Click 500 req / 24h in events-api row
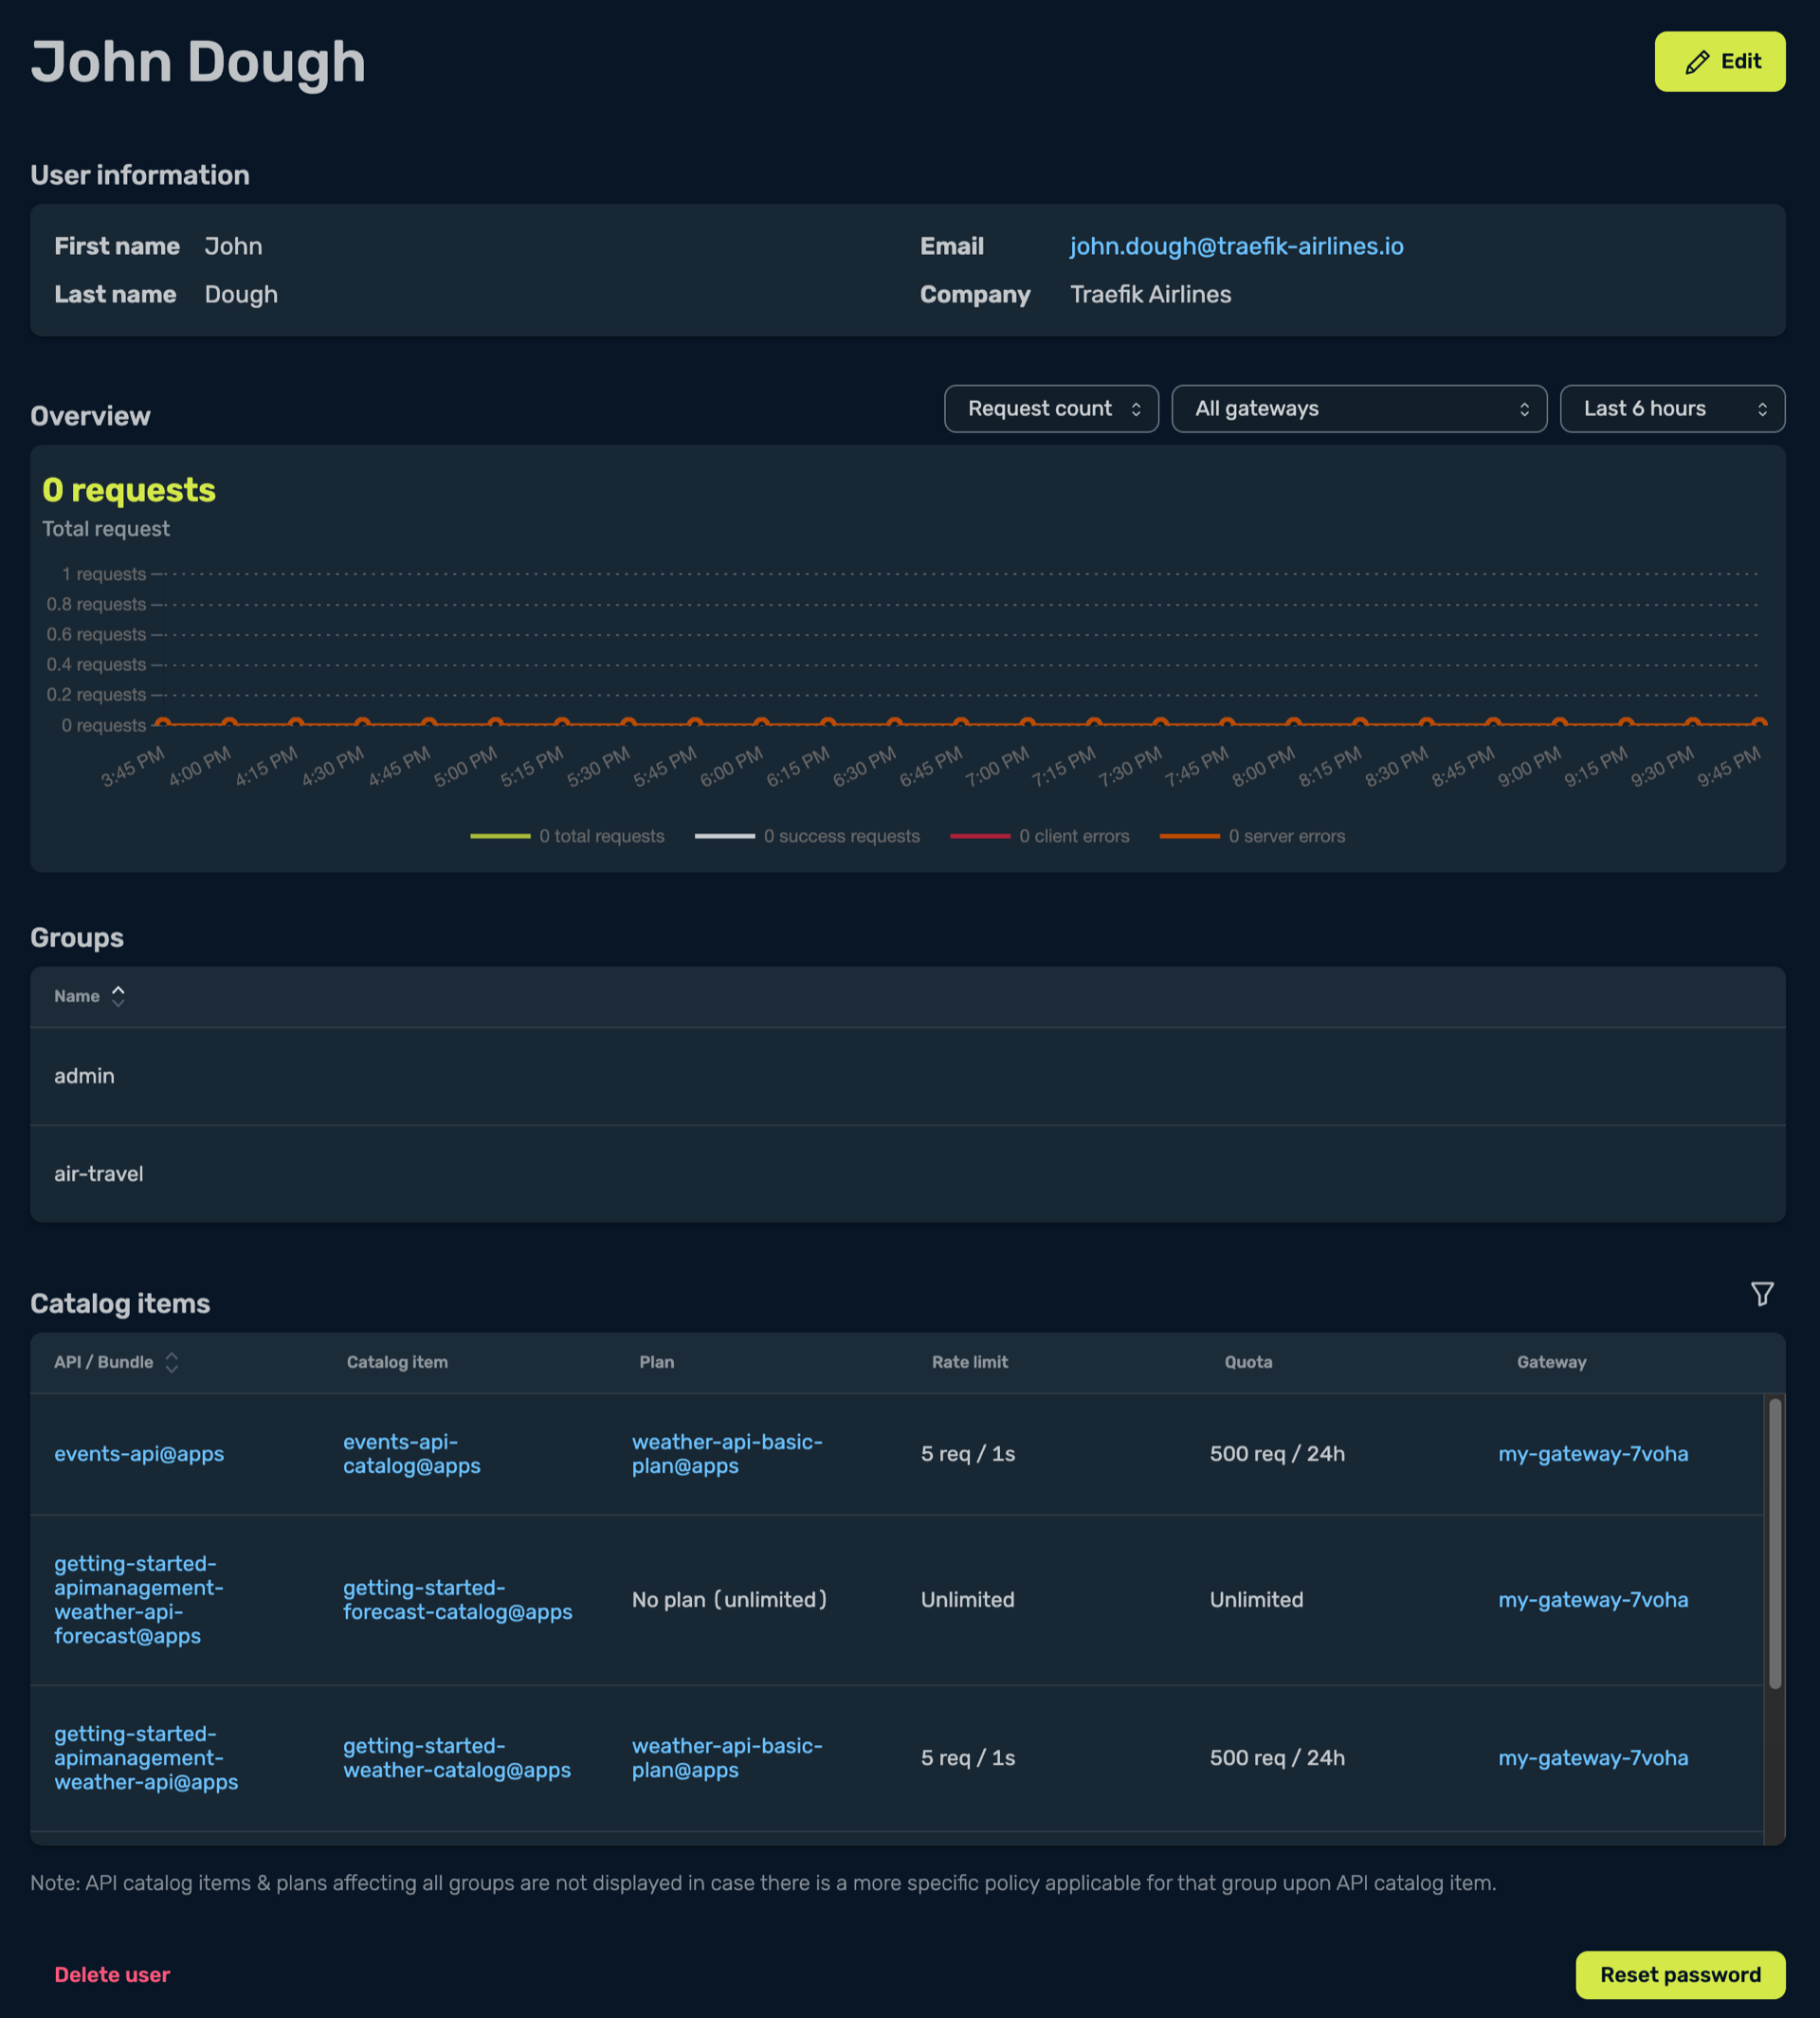 coord(1277,1454)
